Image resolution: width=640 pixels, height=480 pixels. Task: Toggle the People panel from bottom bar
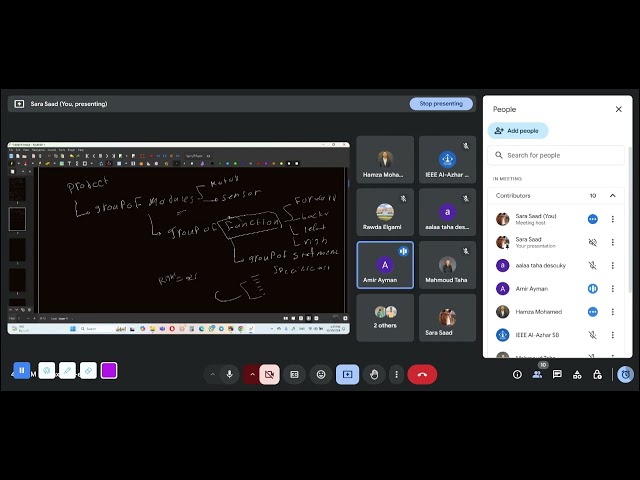click(x=537, y=374)
